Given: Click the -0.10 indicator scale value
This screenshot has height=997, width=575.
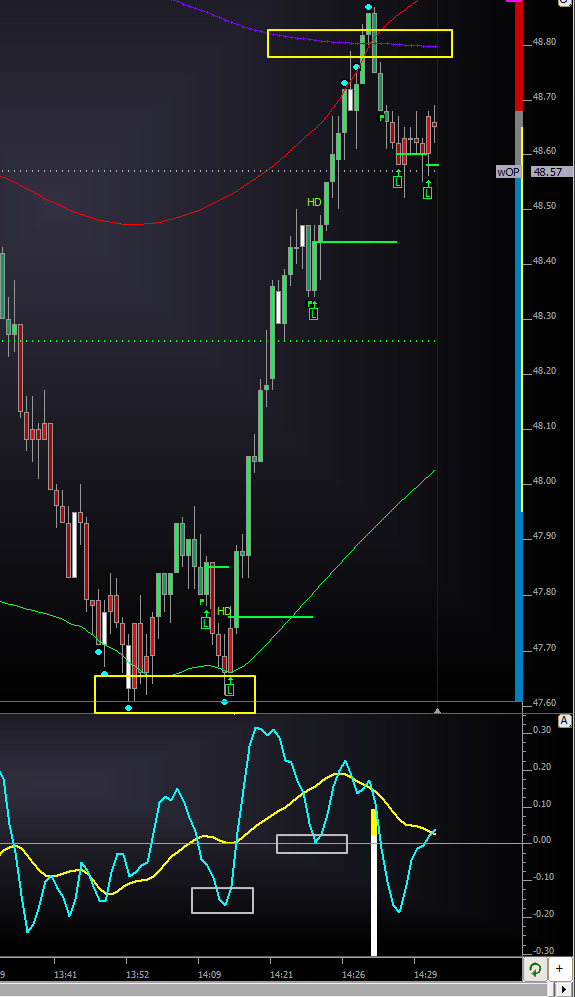Looking at the screenshot, I should (x=541, y=877).
